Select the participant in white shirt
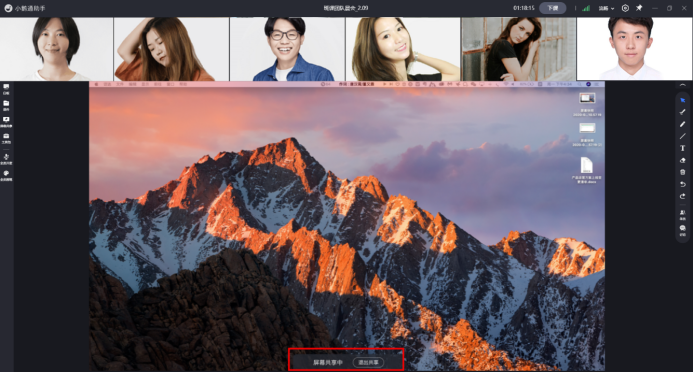Viewport: 693px width, 373px height. [635, 49]
